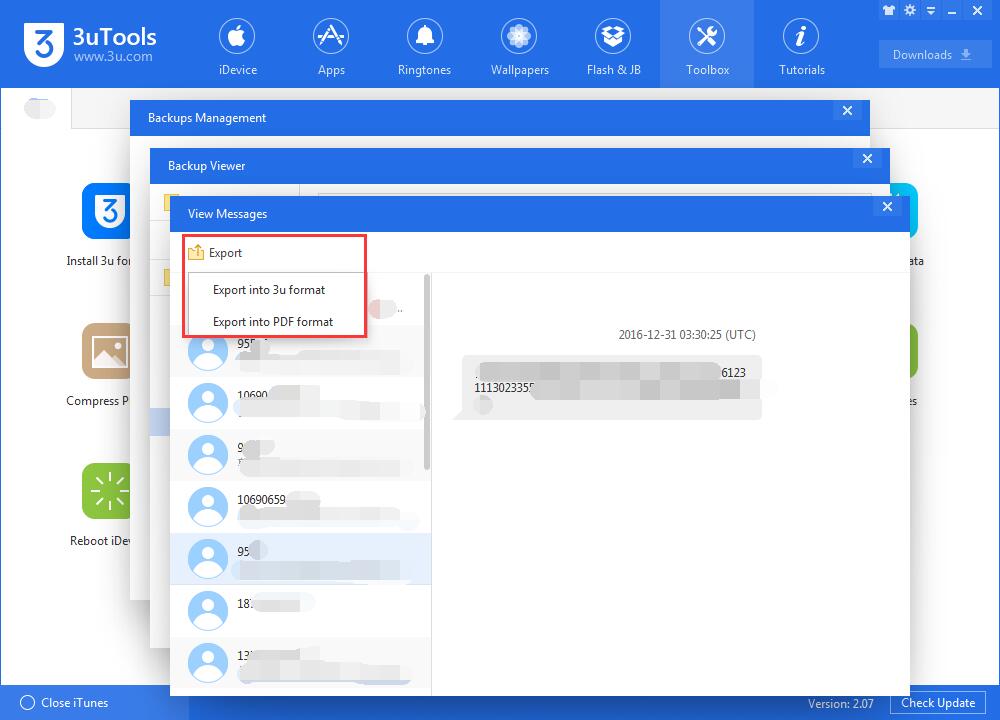
Task: Click the Version: 2.07 label
Action: tap(841, 703)
